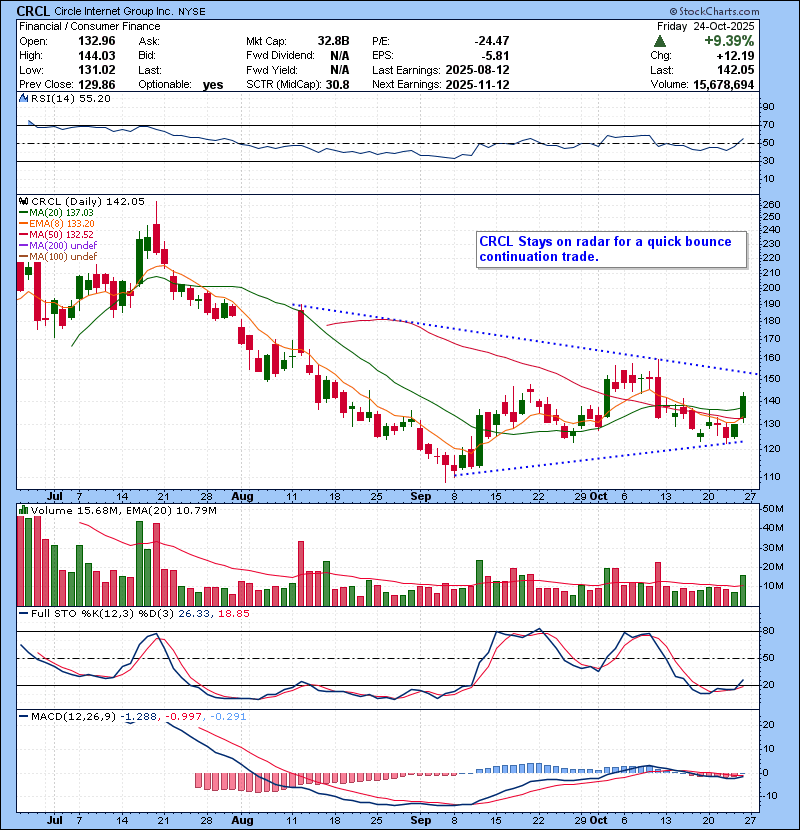The height and width of the screenshot is (830, 800).
Task: Click the Prev Close value 129.86
Action: 96,84
